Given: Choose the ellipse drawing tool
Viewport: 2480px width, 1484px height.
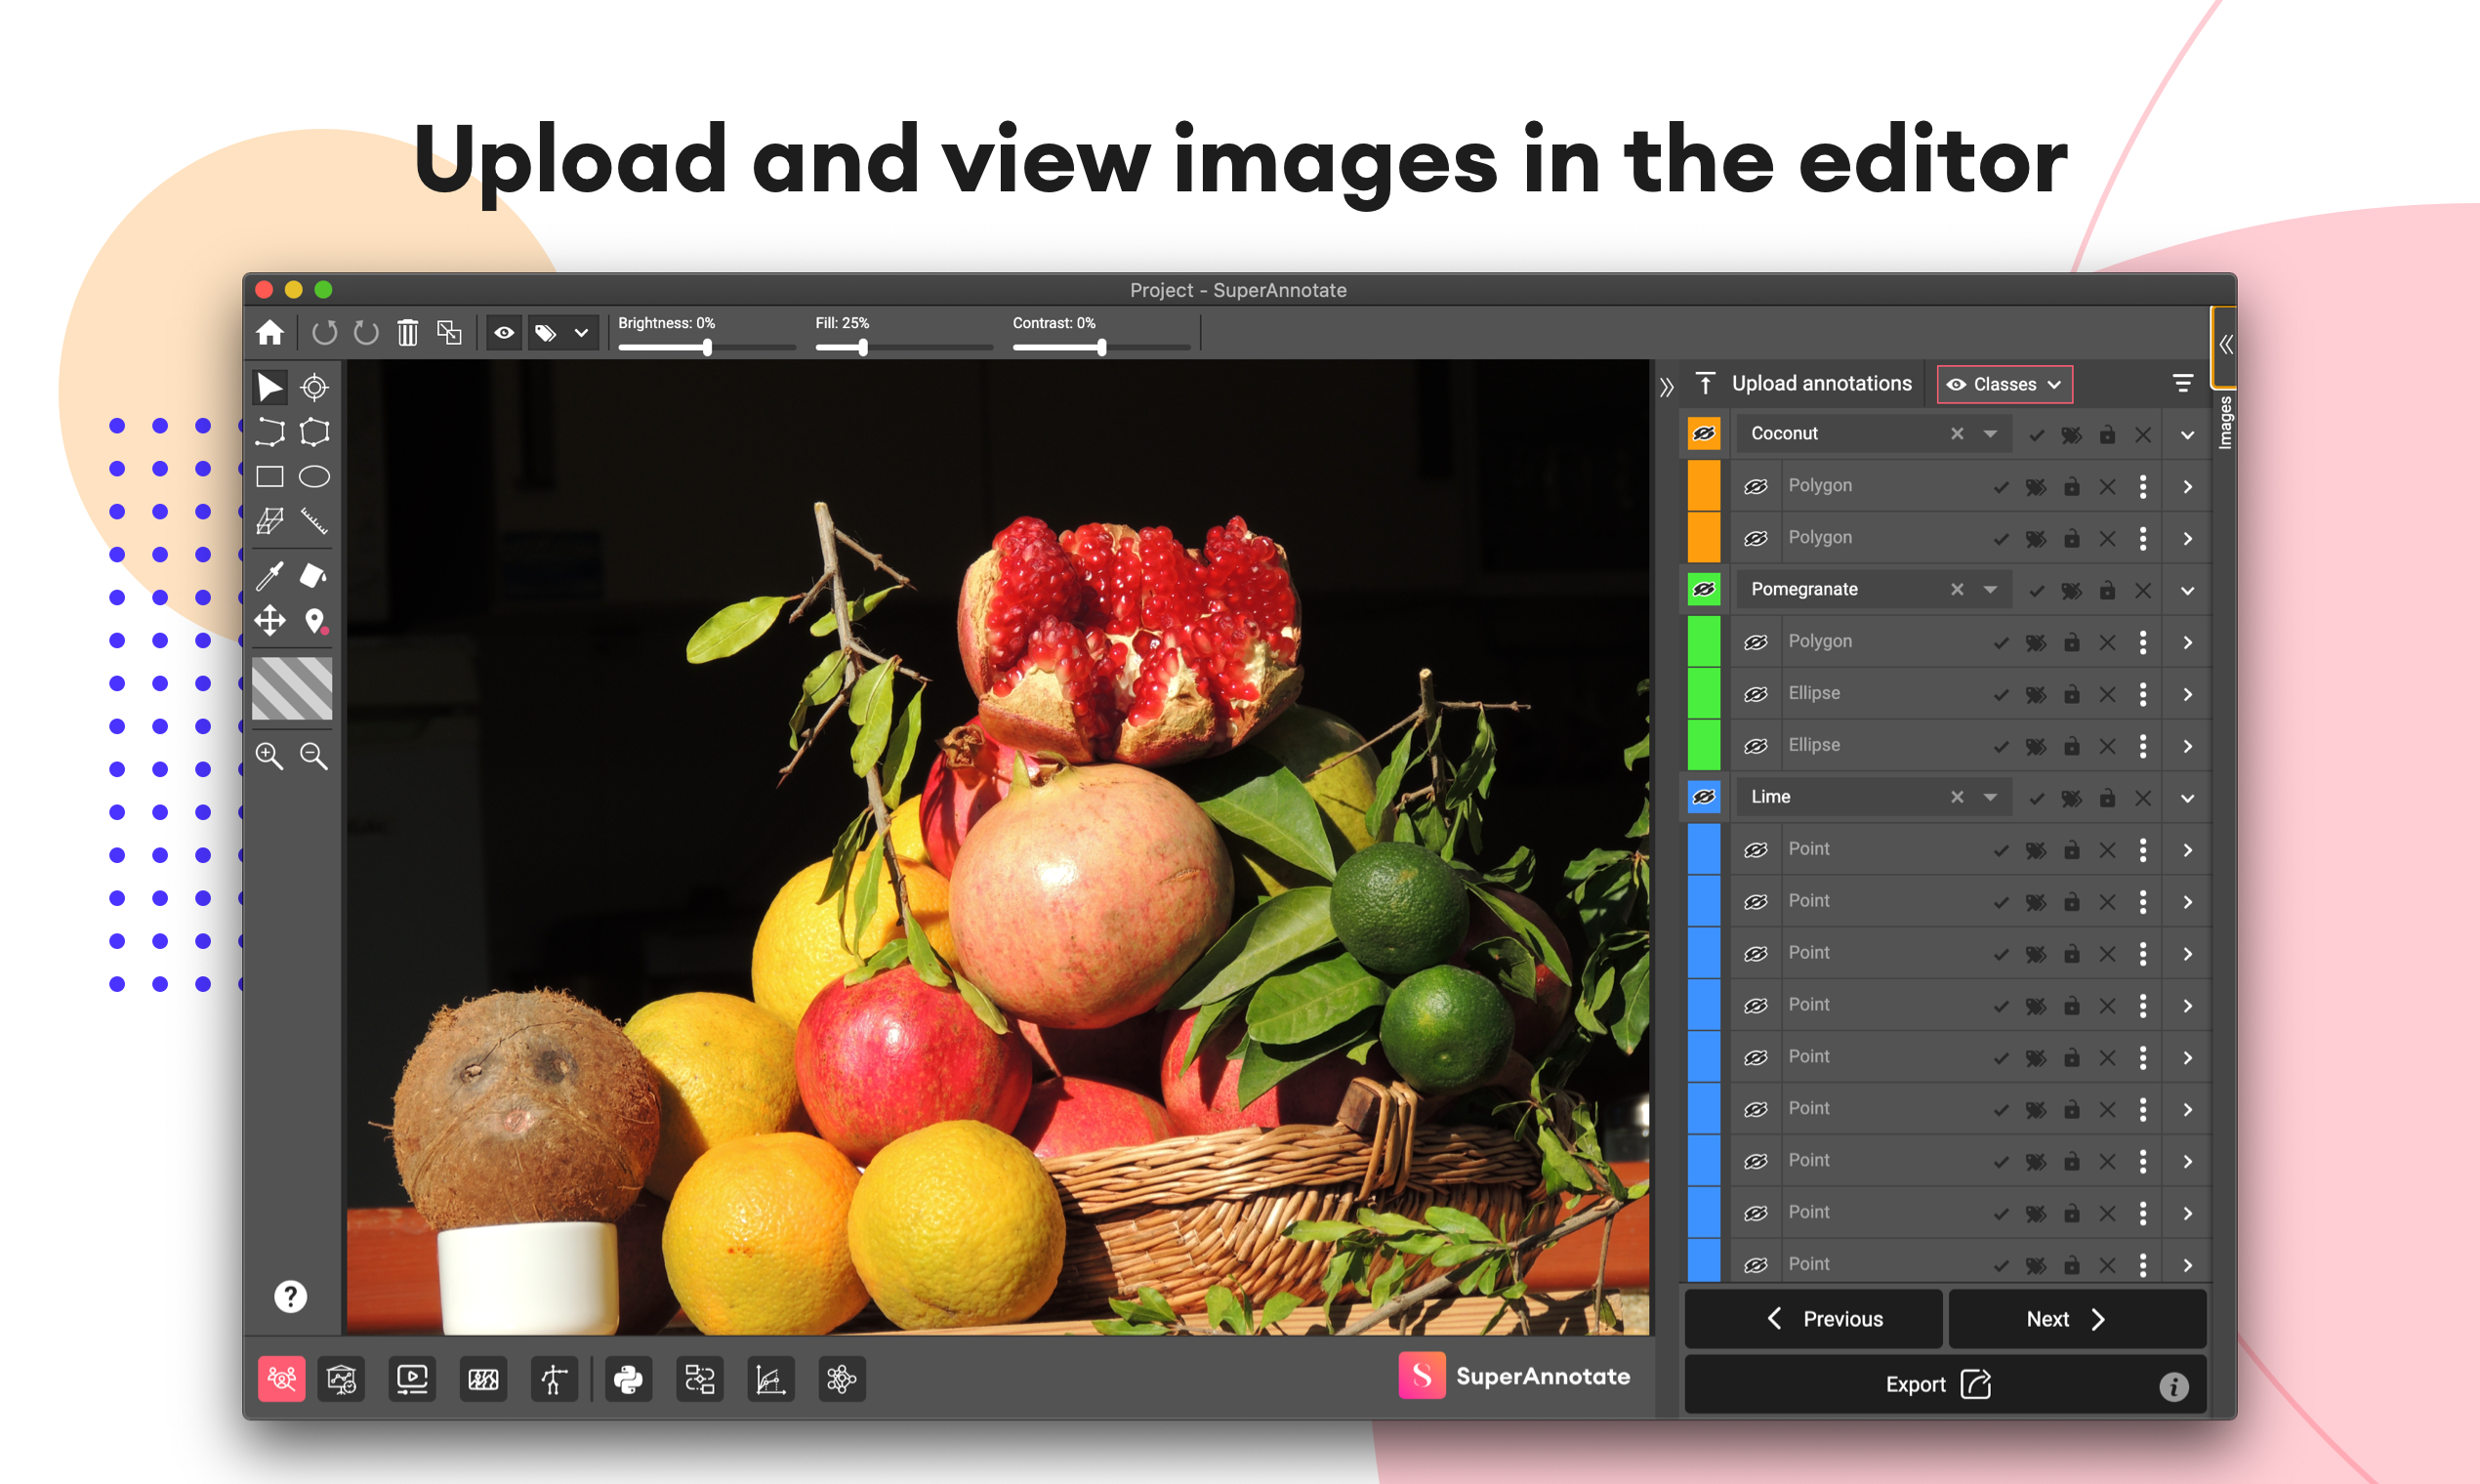Looking at the screenshot, I should coord(315,477).
